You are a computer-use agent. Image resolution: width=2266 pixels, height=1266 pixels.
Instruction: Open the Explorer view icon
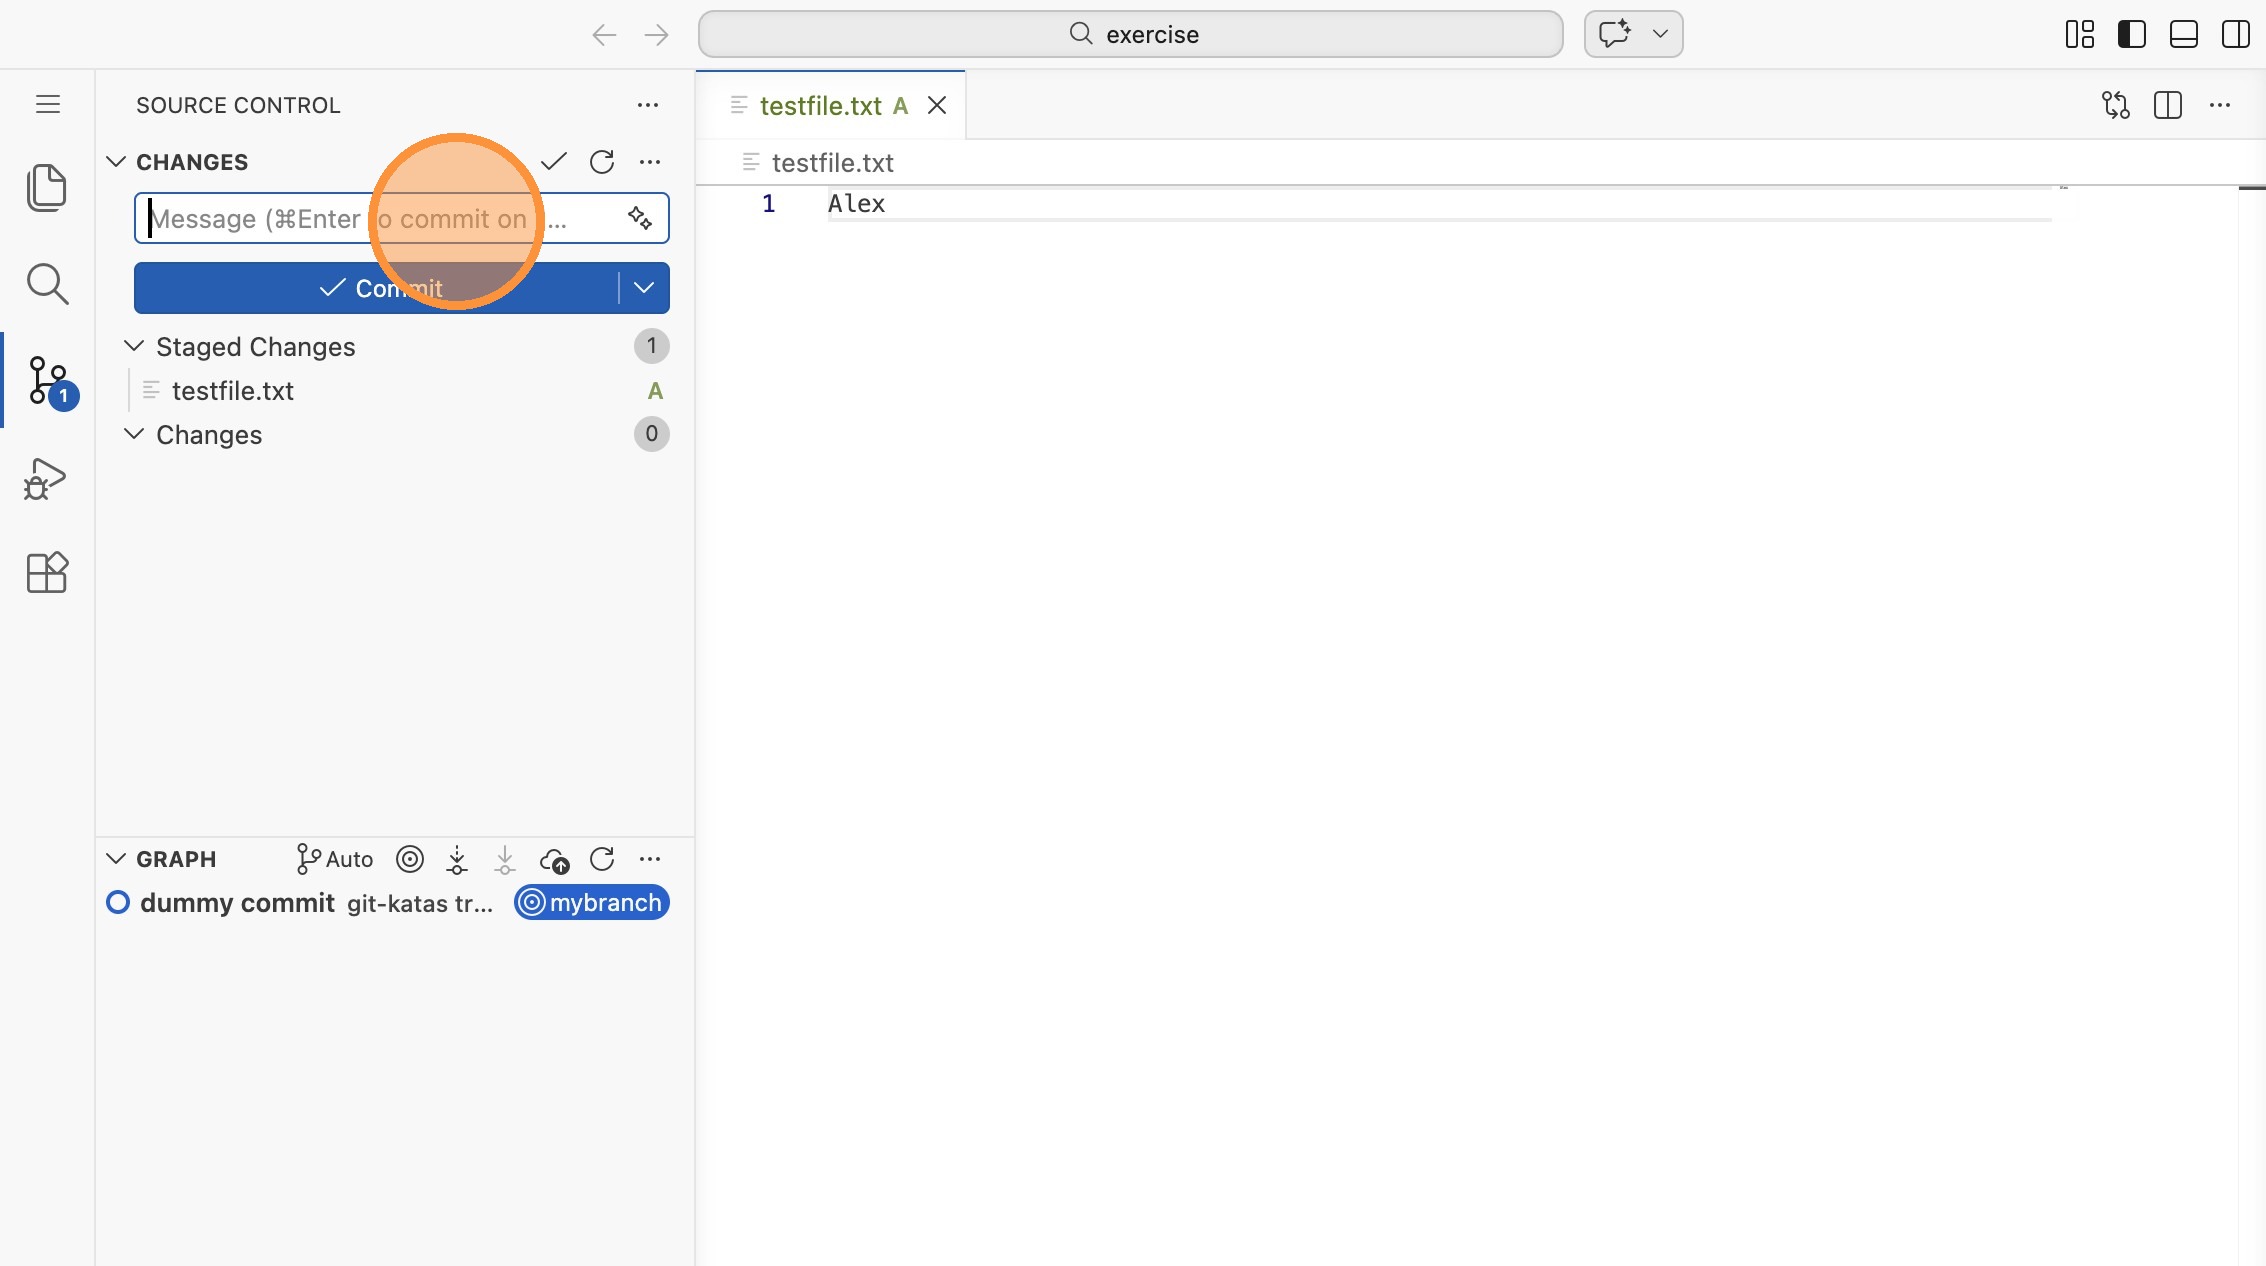click(46, 187)
